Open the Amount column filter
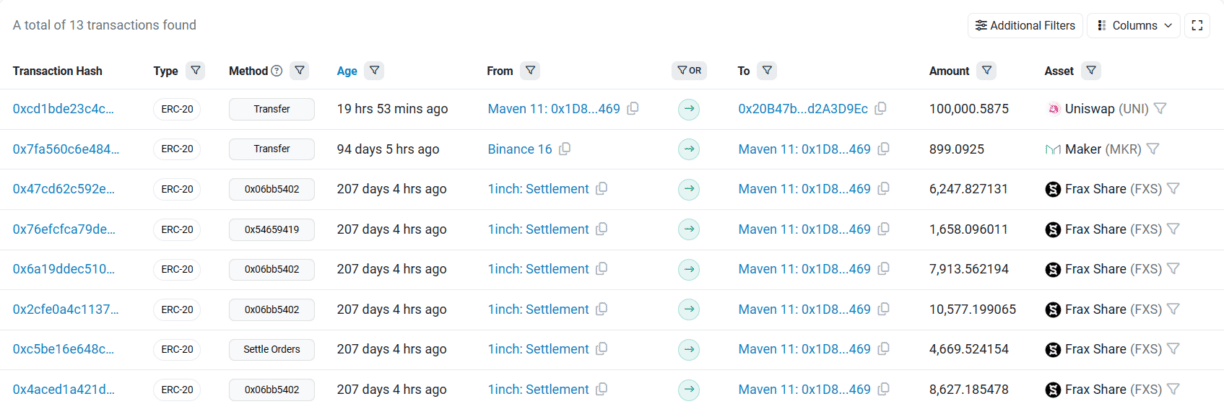Viewport: 1224px width, 404px height. point(987,71)
